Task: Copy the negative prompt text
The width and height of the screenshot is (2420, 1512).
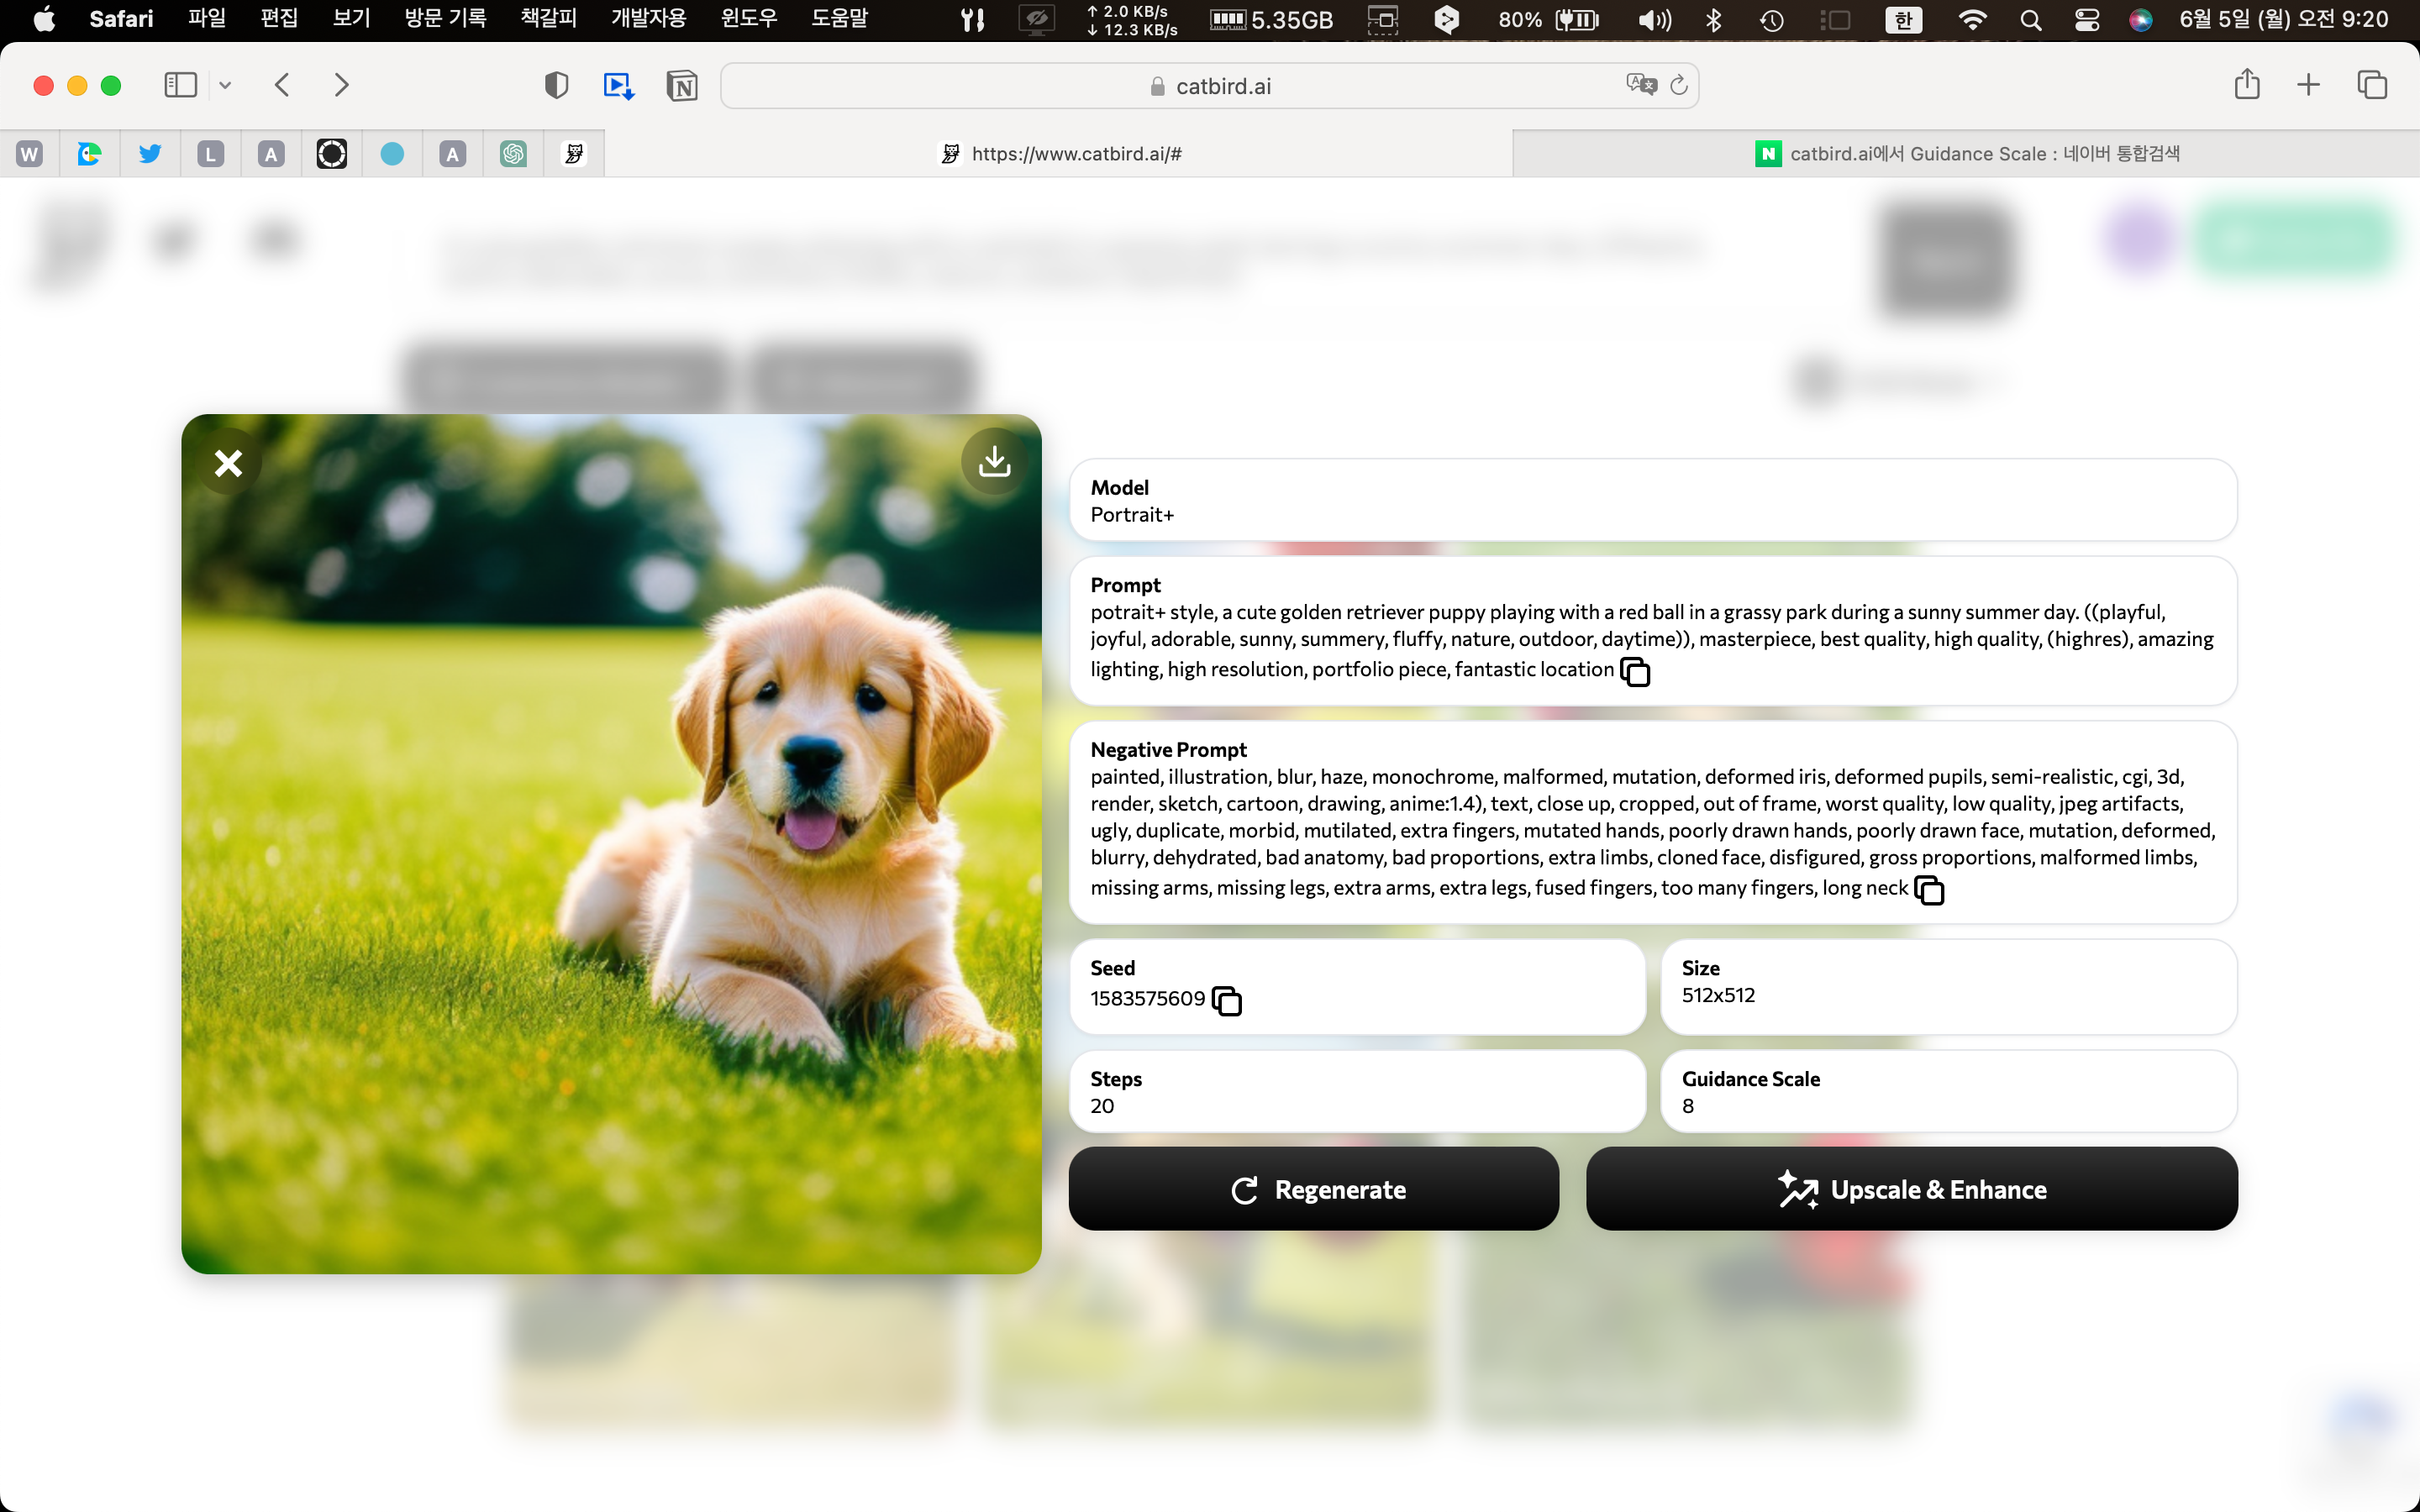Action: click(x=1928, y=890)
